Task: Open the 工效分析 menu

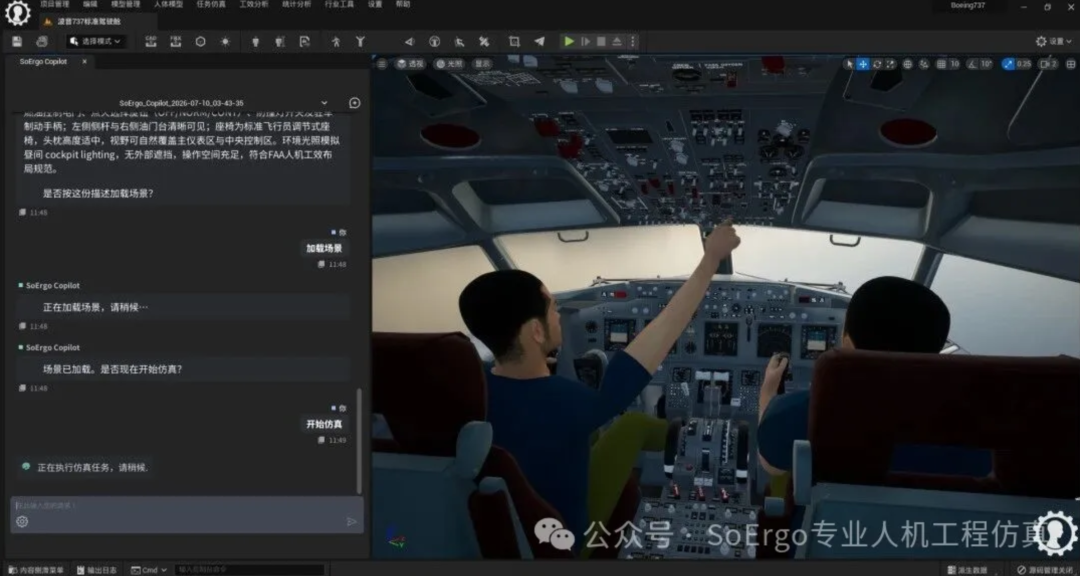Action: (x=253, y=4)
